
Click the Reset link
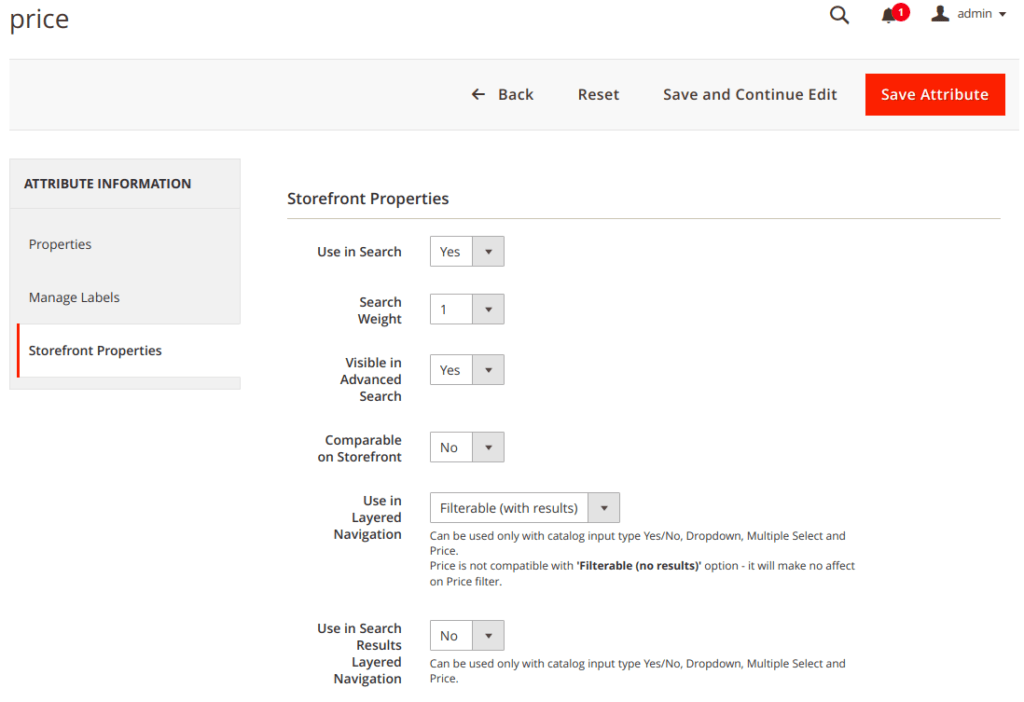(x=598, y=94)
